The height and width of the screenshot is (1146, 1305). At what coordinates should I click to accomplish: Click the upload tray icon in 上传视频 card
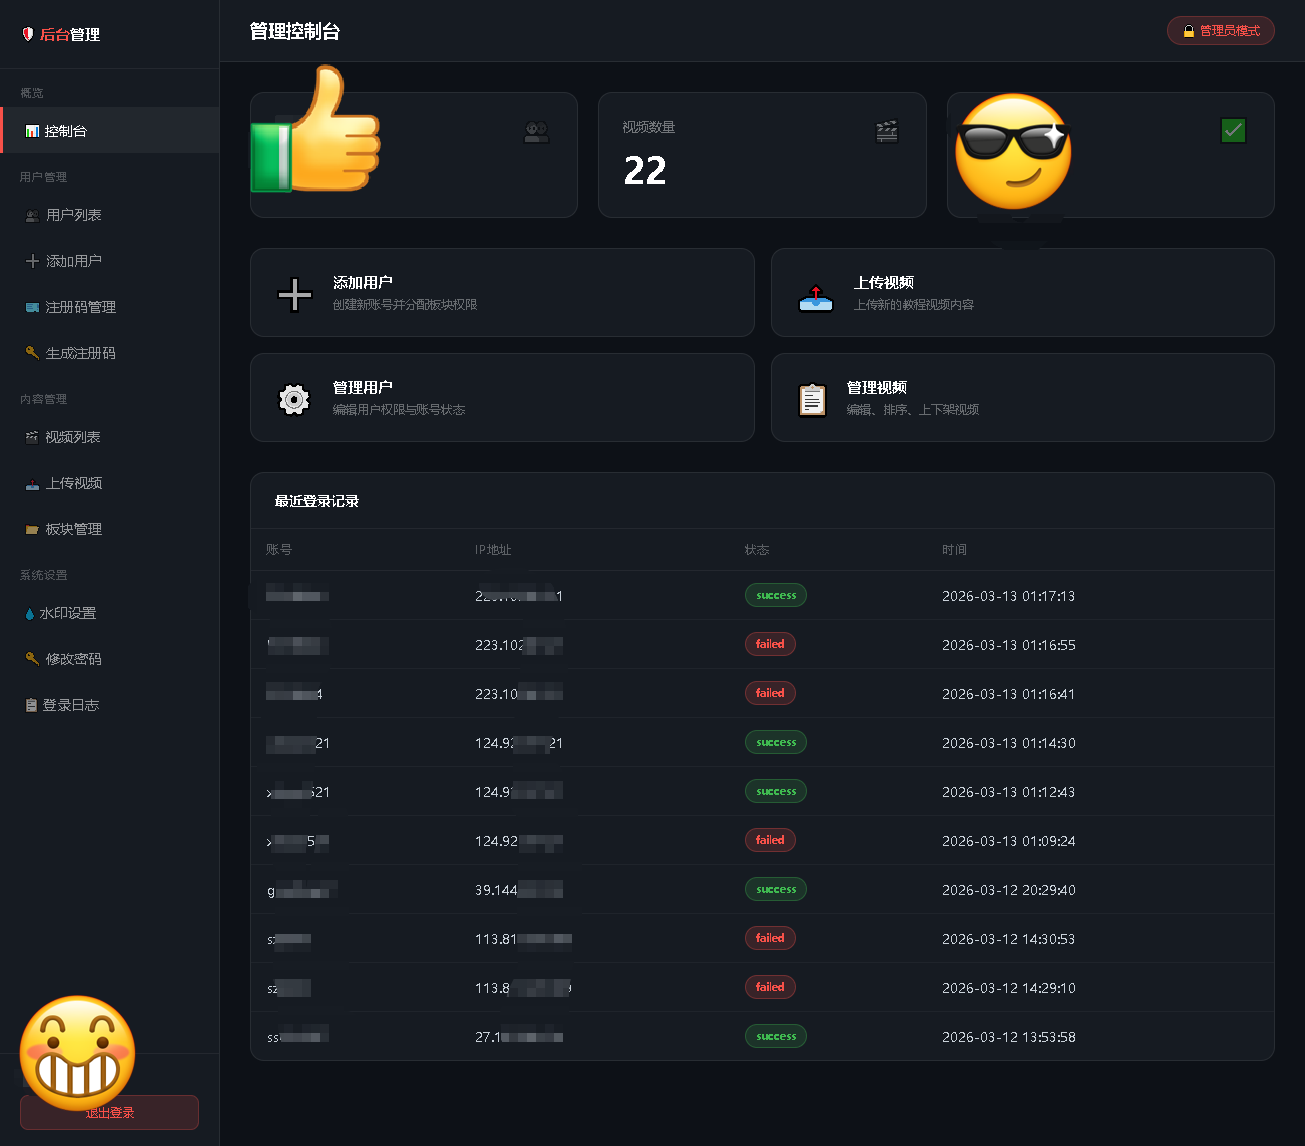pos(816,297)
